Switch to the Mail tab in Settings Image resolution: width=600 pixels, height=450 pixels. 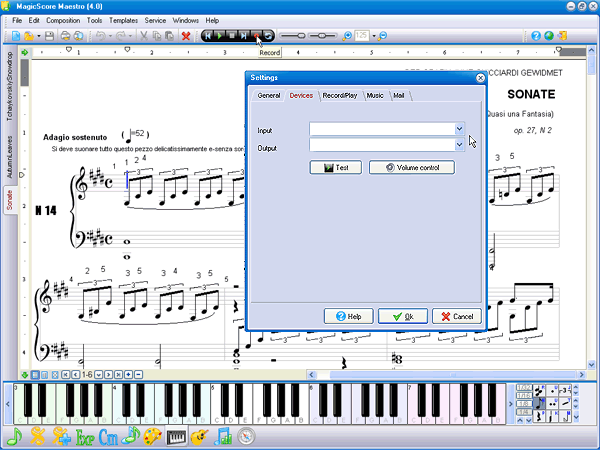click(x=399, y=95)
